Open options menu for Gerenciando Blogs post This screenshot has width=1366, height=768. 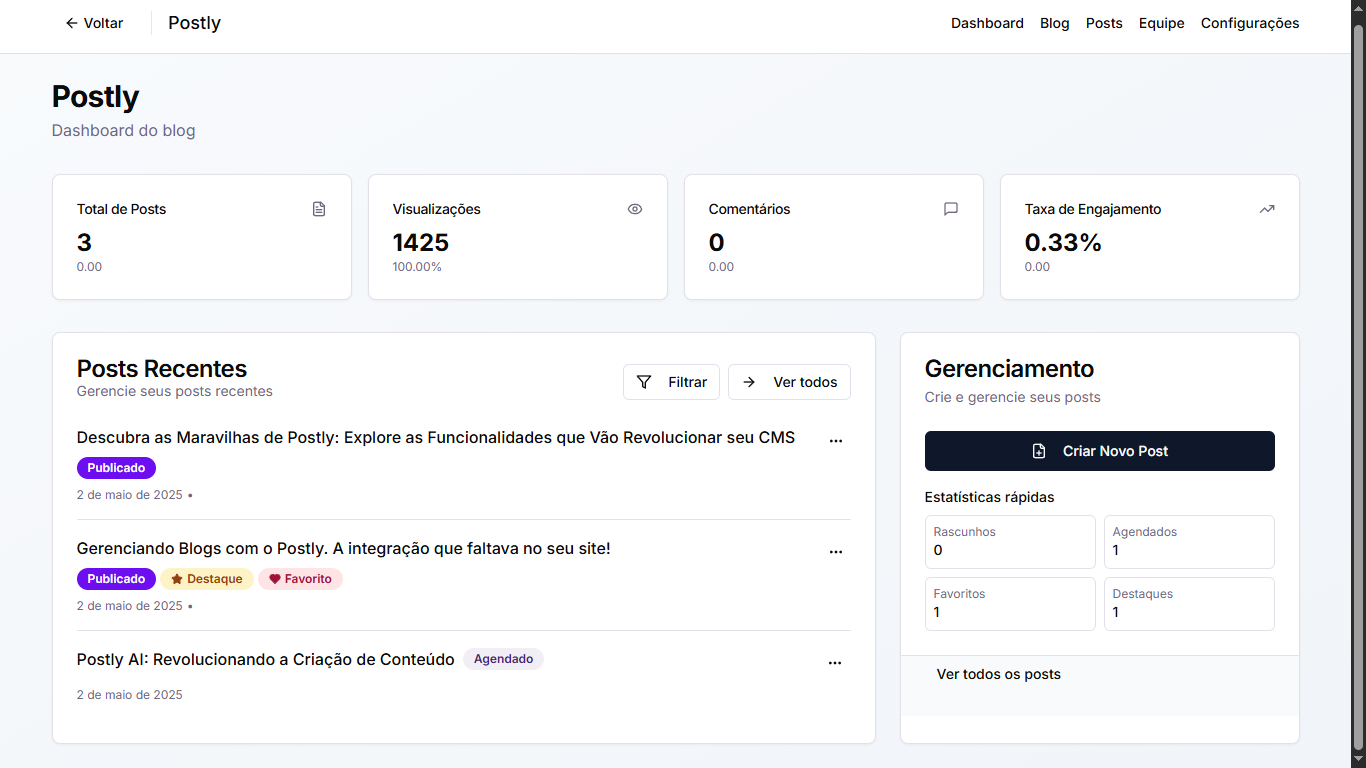tap(836, 551)
